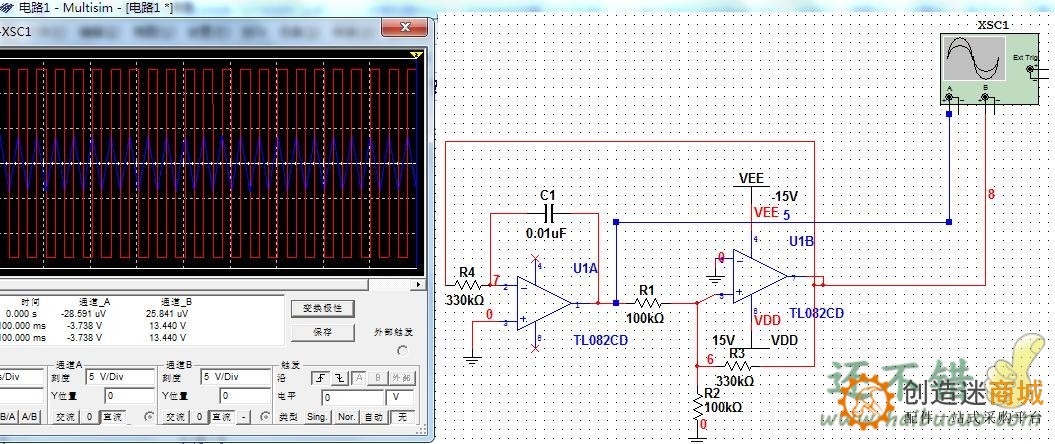Set channel B coupling to 交流
This screenshot has width=1055, height=444.
tap(175, 417)
